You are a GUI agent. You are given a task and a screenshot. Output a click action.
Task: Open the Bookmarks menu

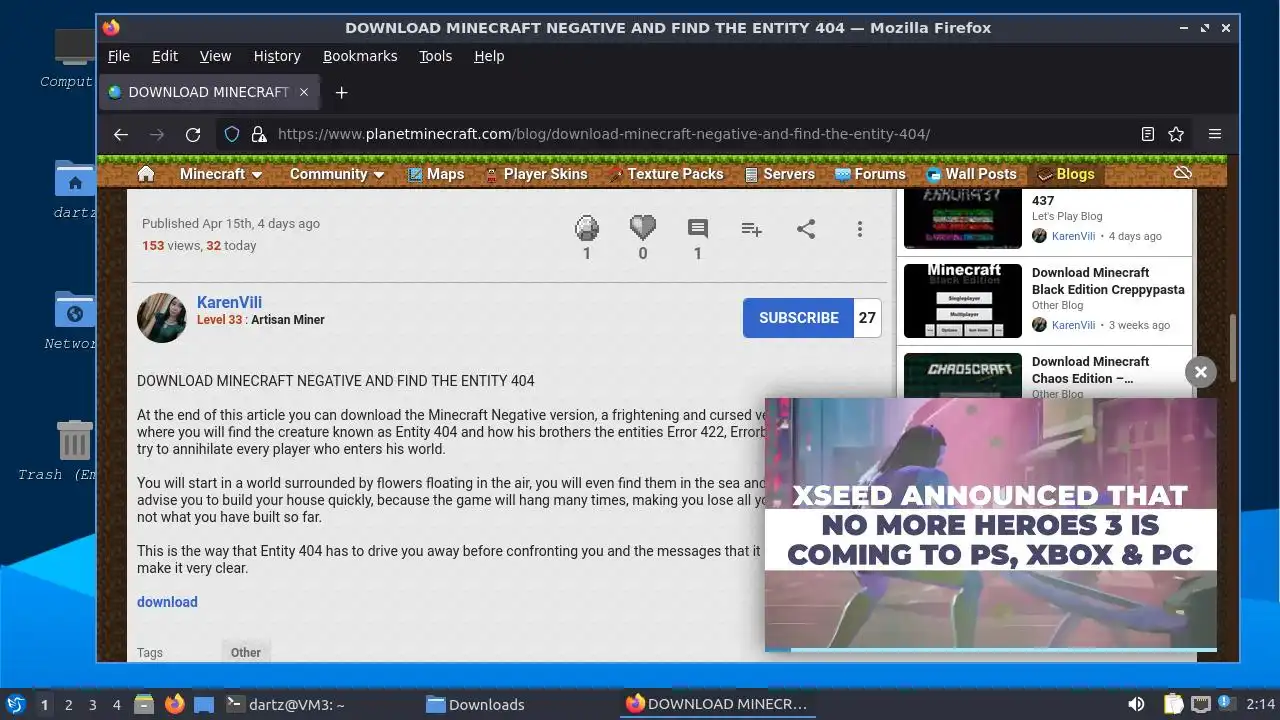(360, 56)
